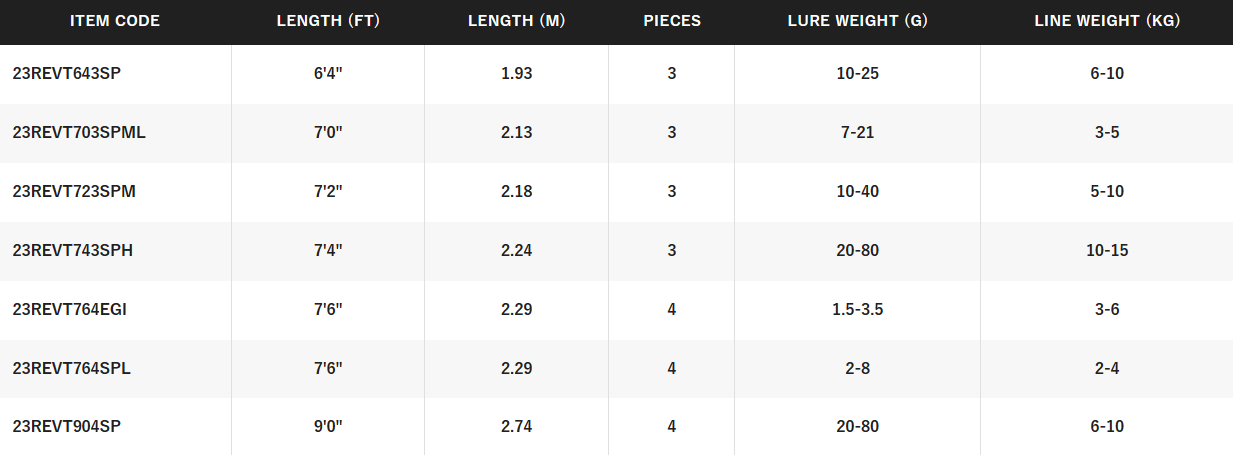Click the 2-4 line weight cell
This screenshot has height=455, width=1233.
[1107, 369]
